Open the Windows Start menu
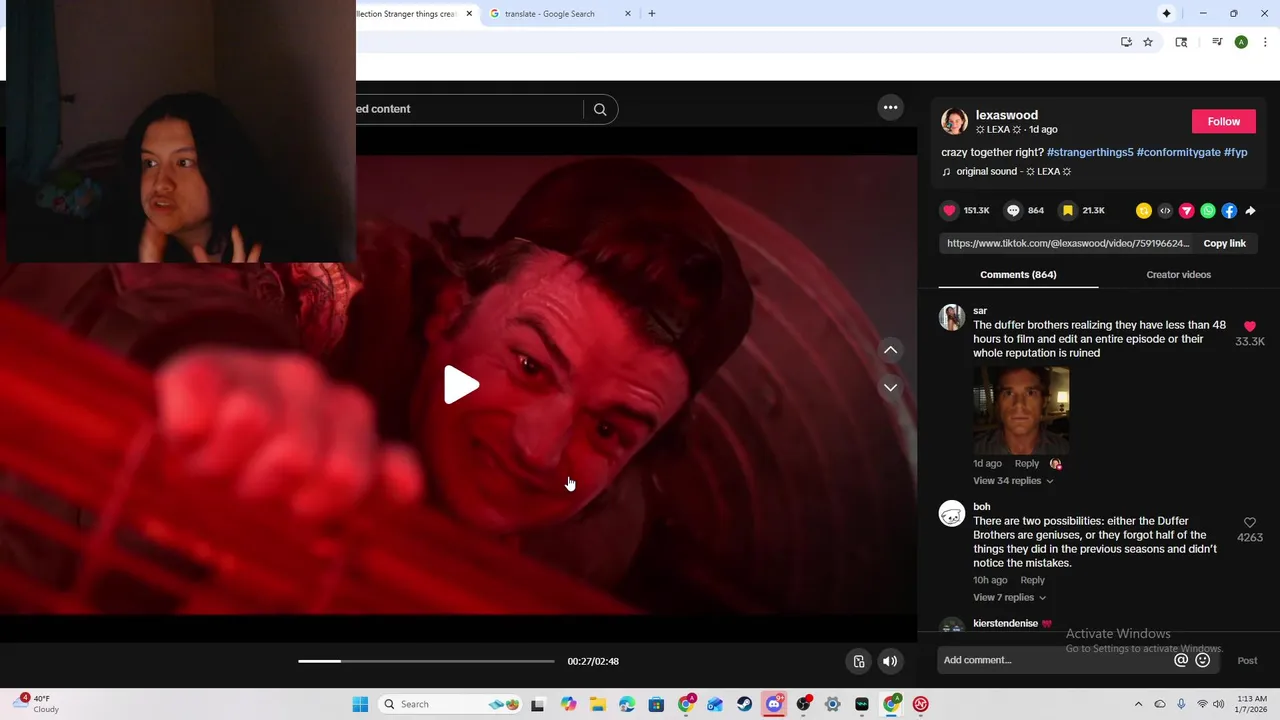The height and width of the screenshot is (720, 1280). pyautogui.click(x=360, y=704)
